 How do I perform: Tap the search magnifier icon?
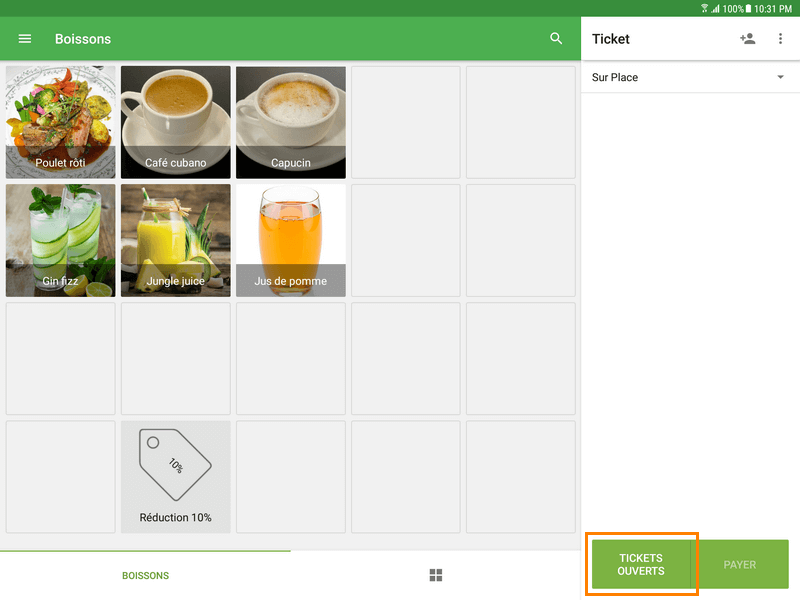point(556,39)
